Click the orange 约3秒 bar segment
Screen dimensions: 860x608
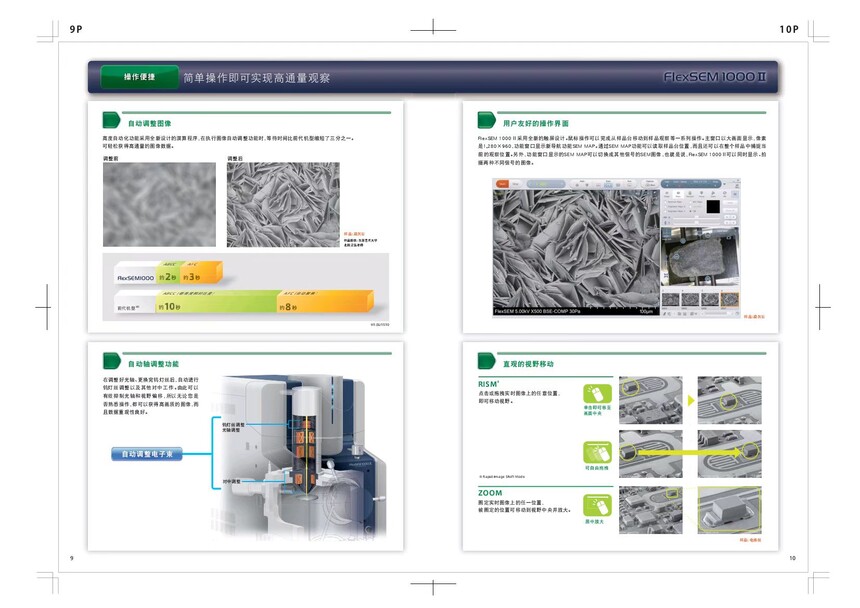pyautogui.click(x=201, y=274)
